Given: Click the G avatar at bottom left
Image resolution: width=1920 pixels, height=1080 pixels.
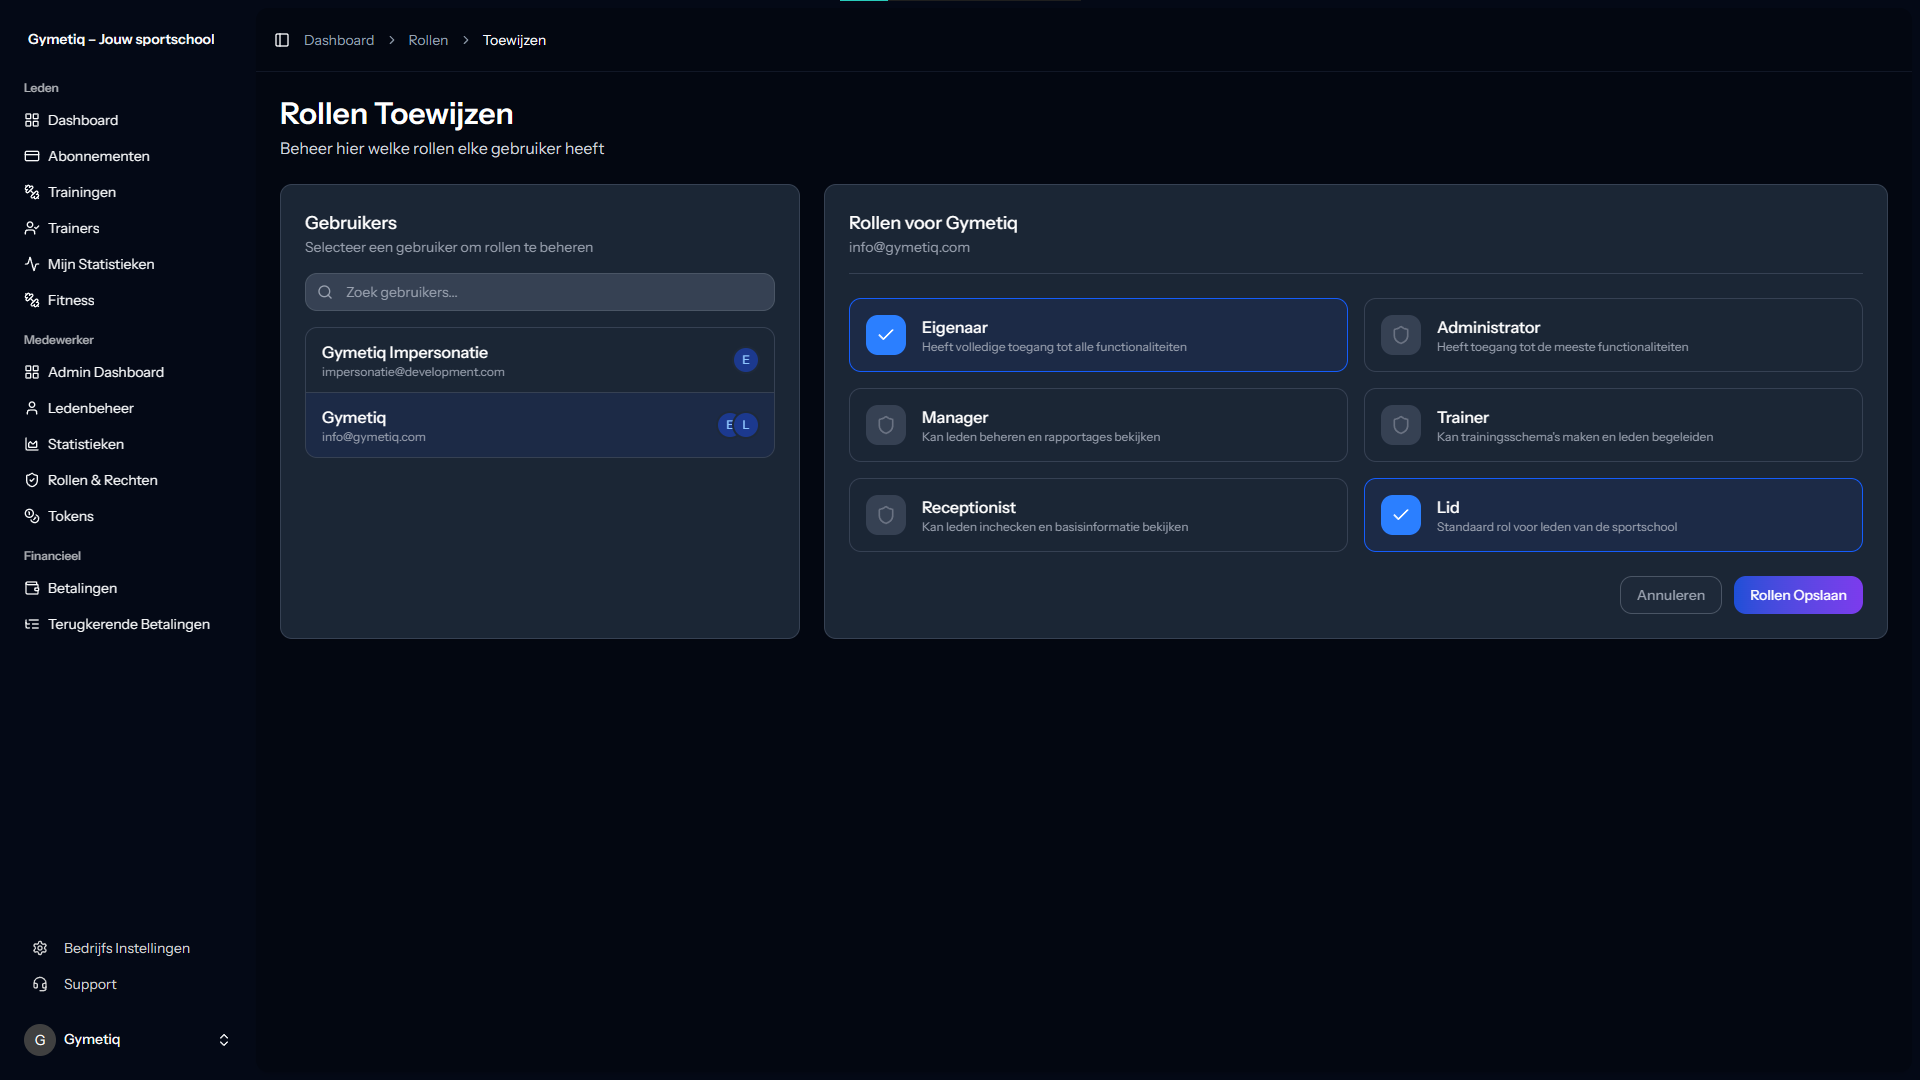Looking at the screenshot, I should pos(40,1040).
